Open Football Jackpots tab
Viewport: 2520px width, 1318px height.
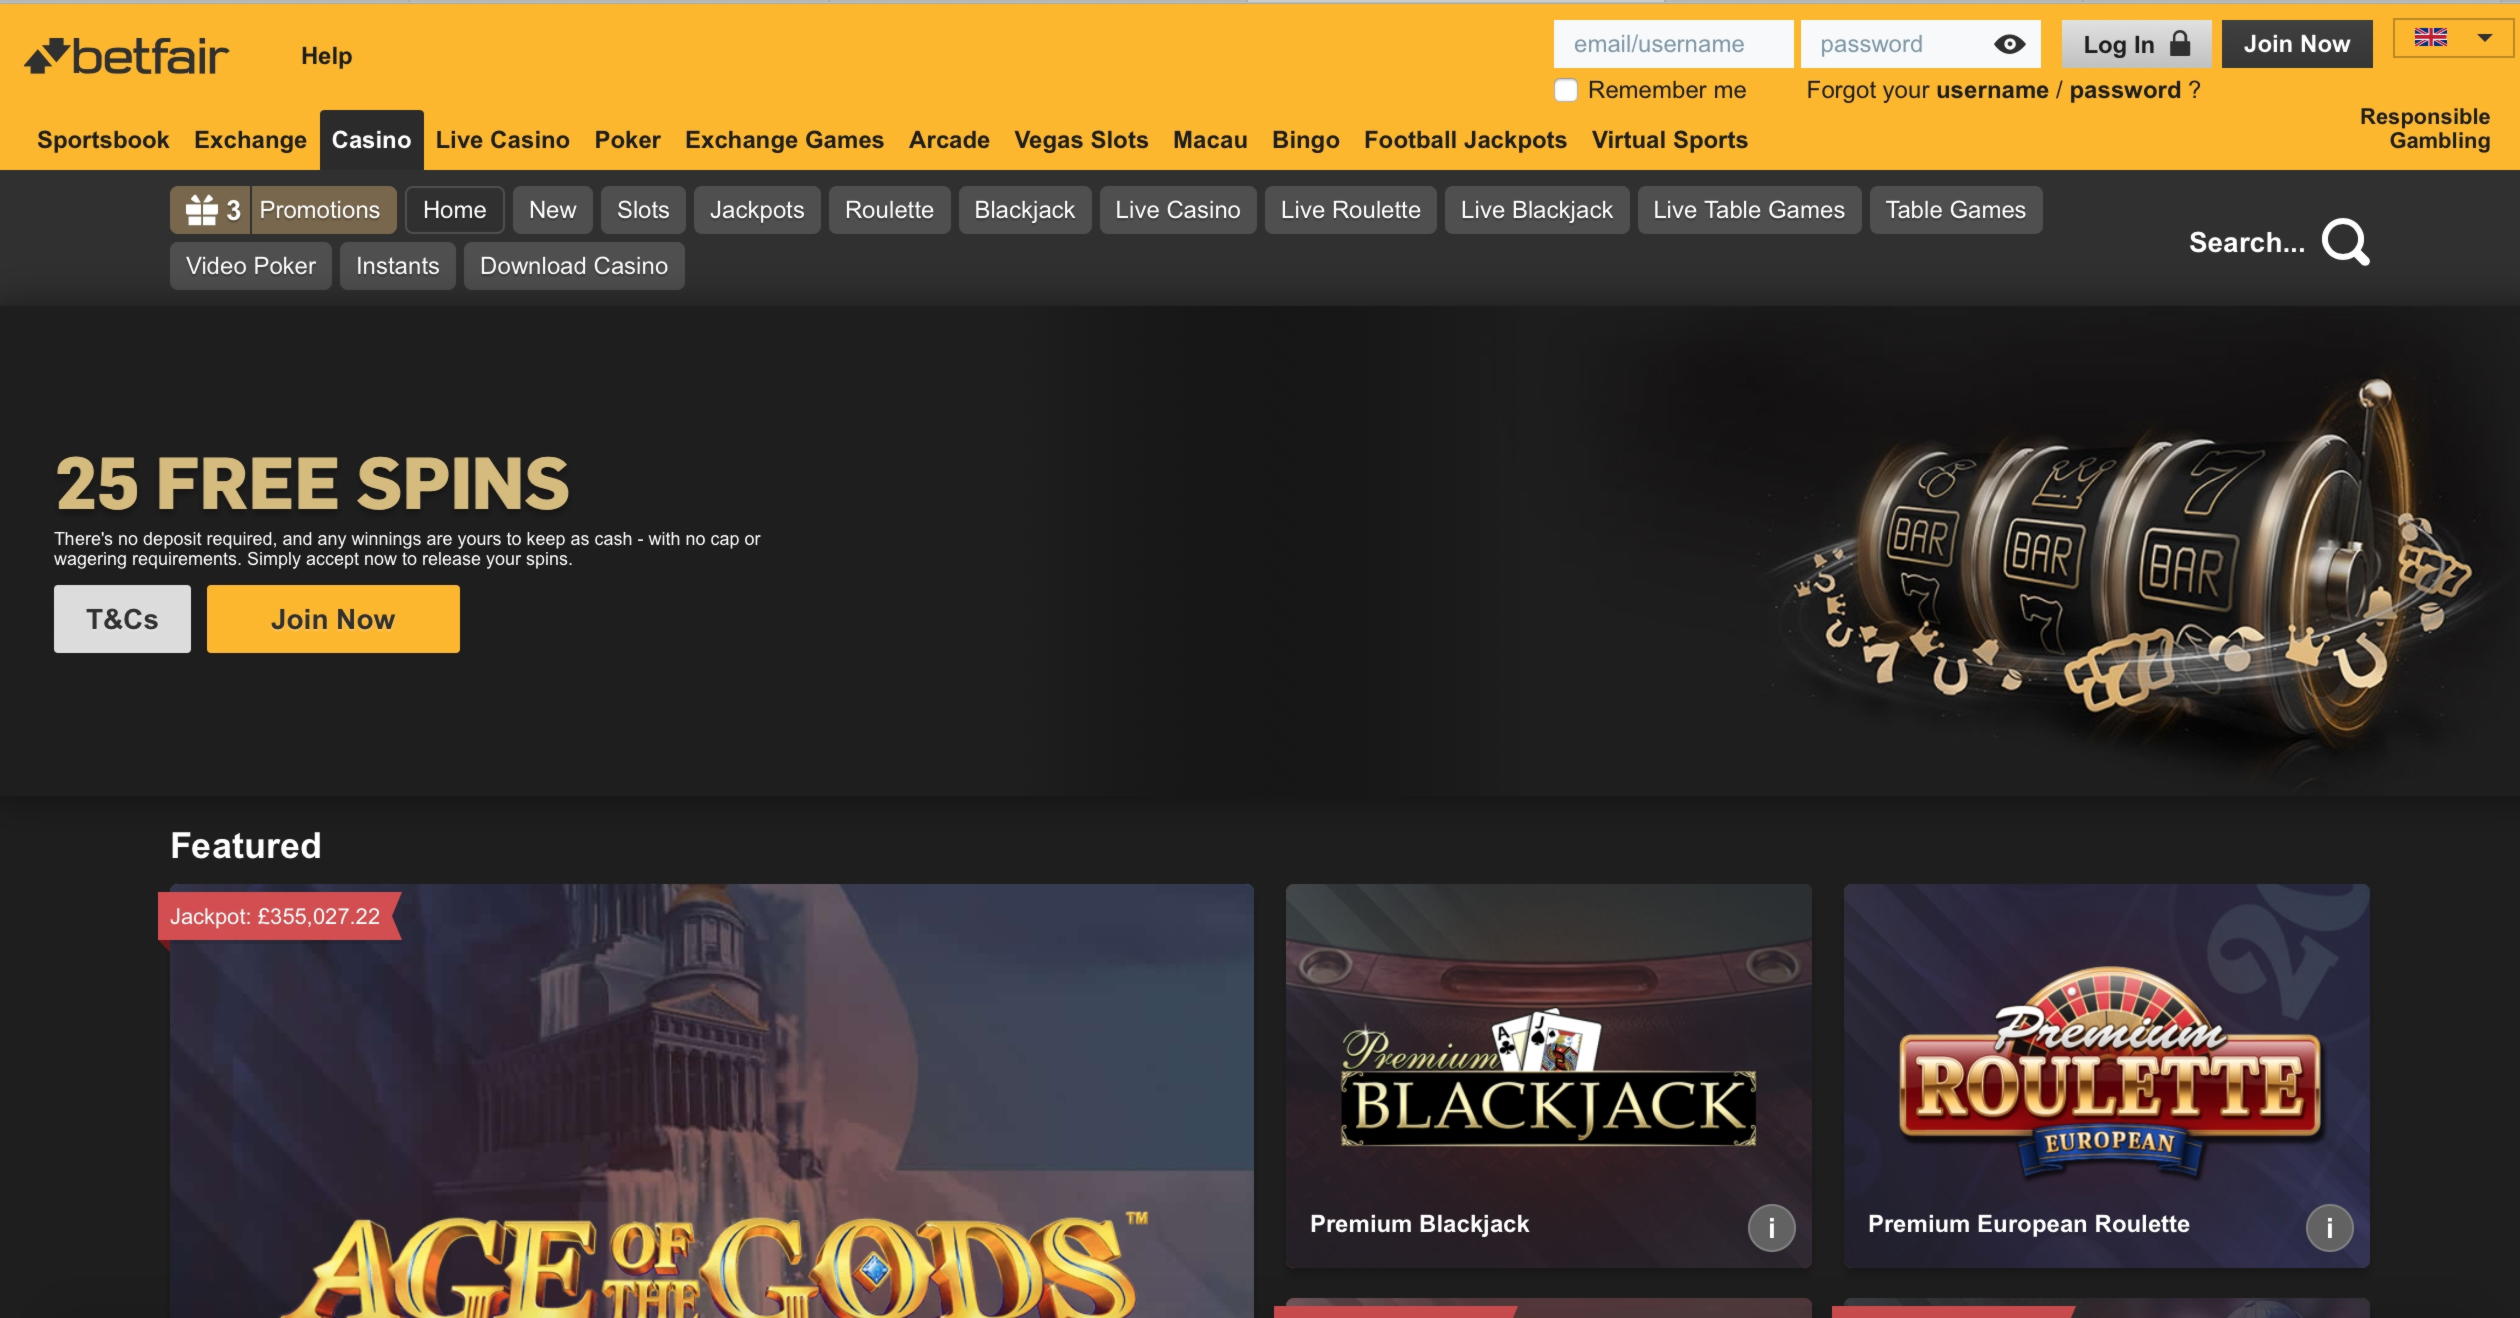(x=1465, y=140)
